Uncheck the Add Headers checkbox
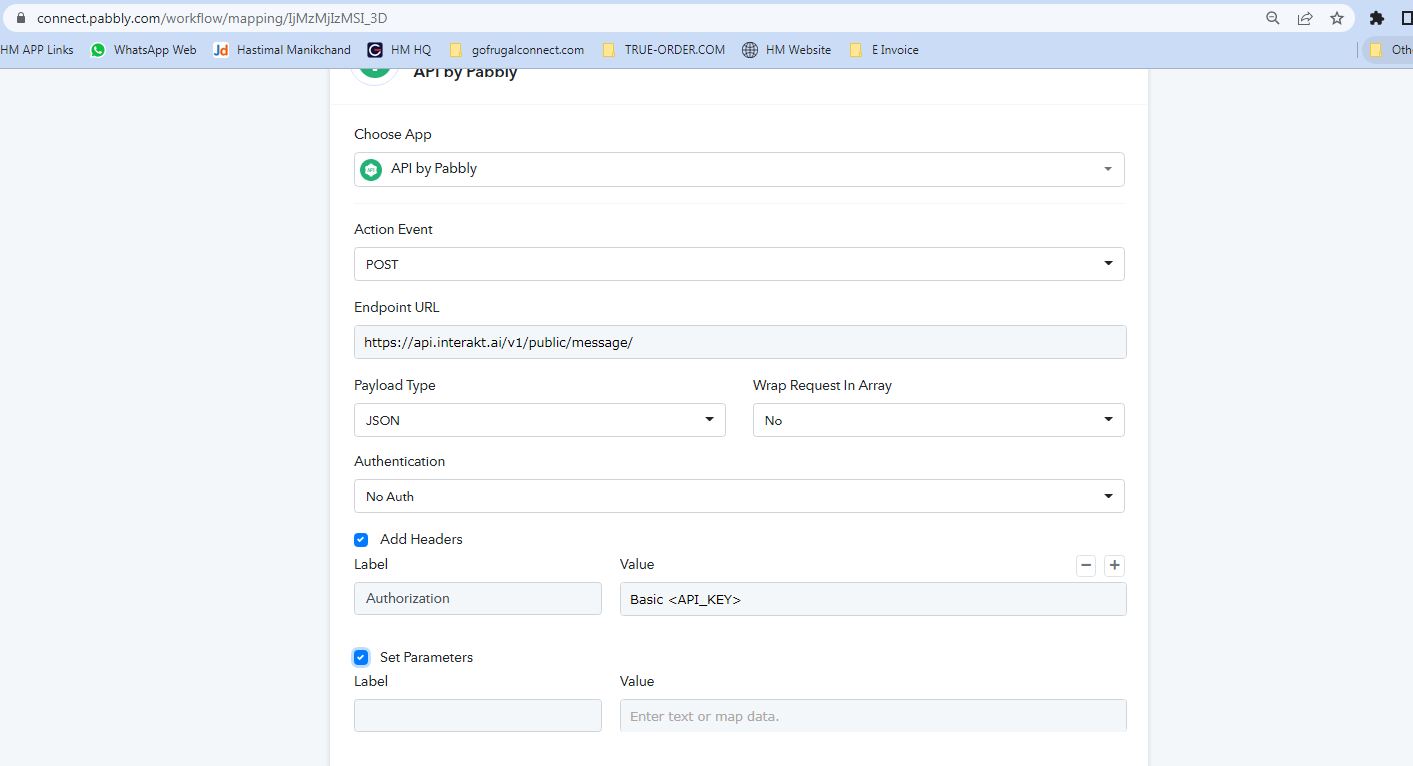This screenshot has width=1413, height=766. pyautogui.click(x=361, y=540)
